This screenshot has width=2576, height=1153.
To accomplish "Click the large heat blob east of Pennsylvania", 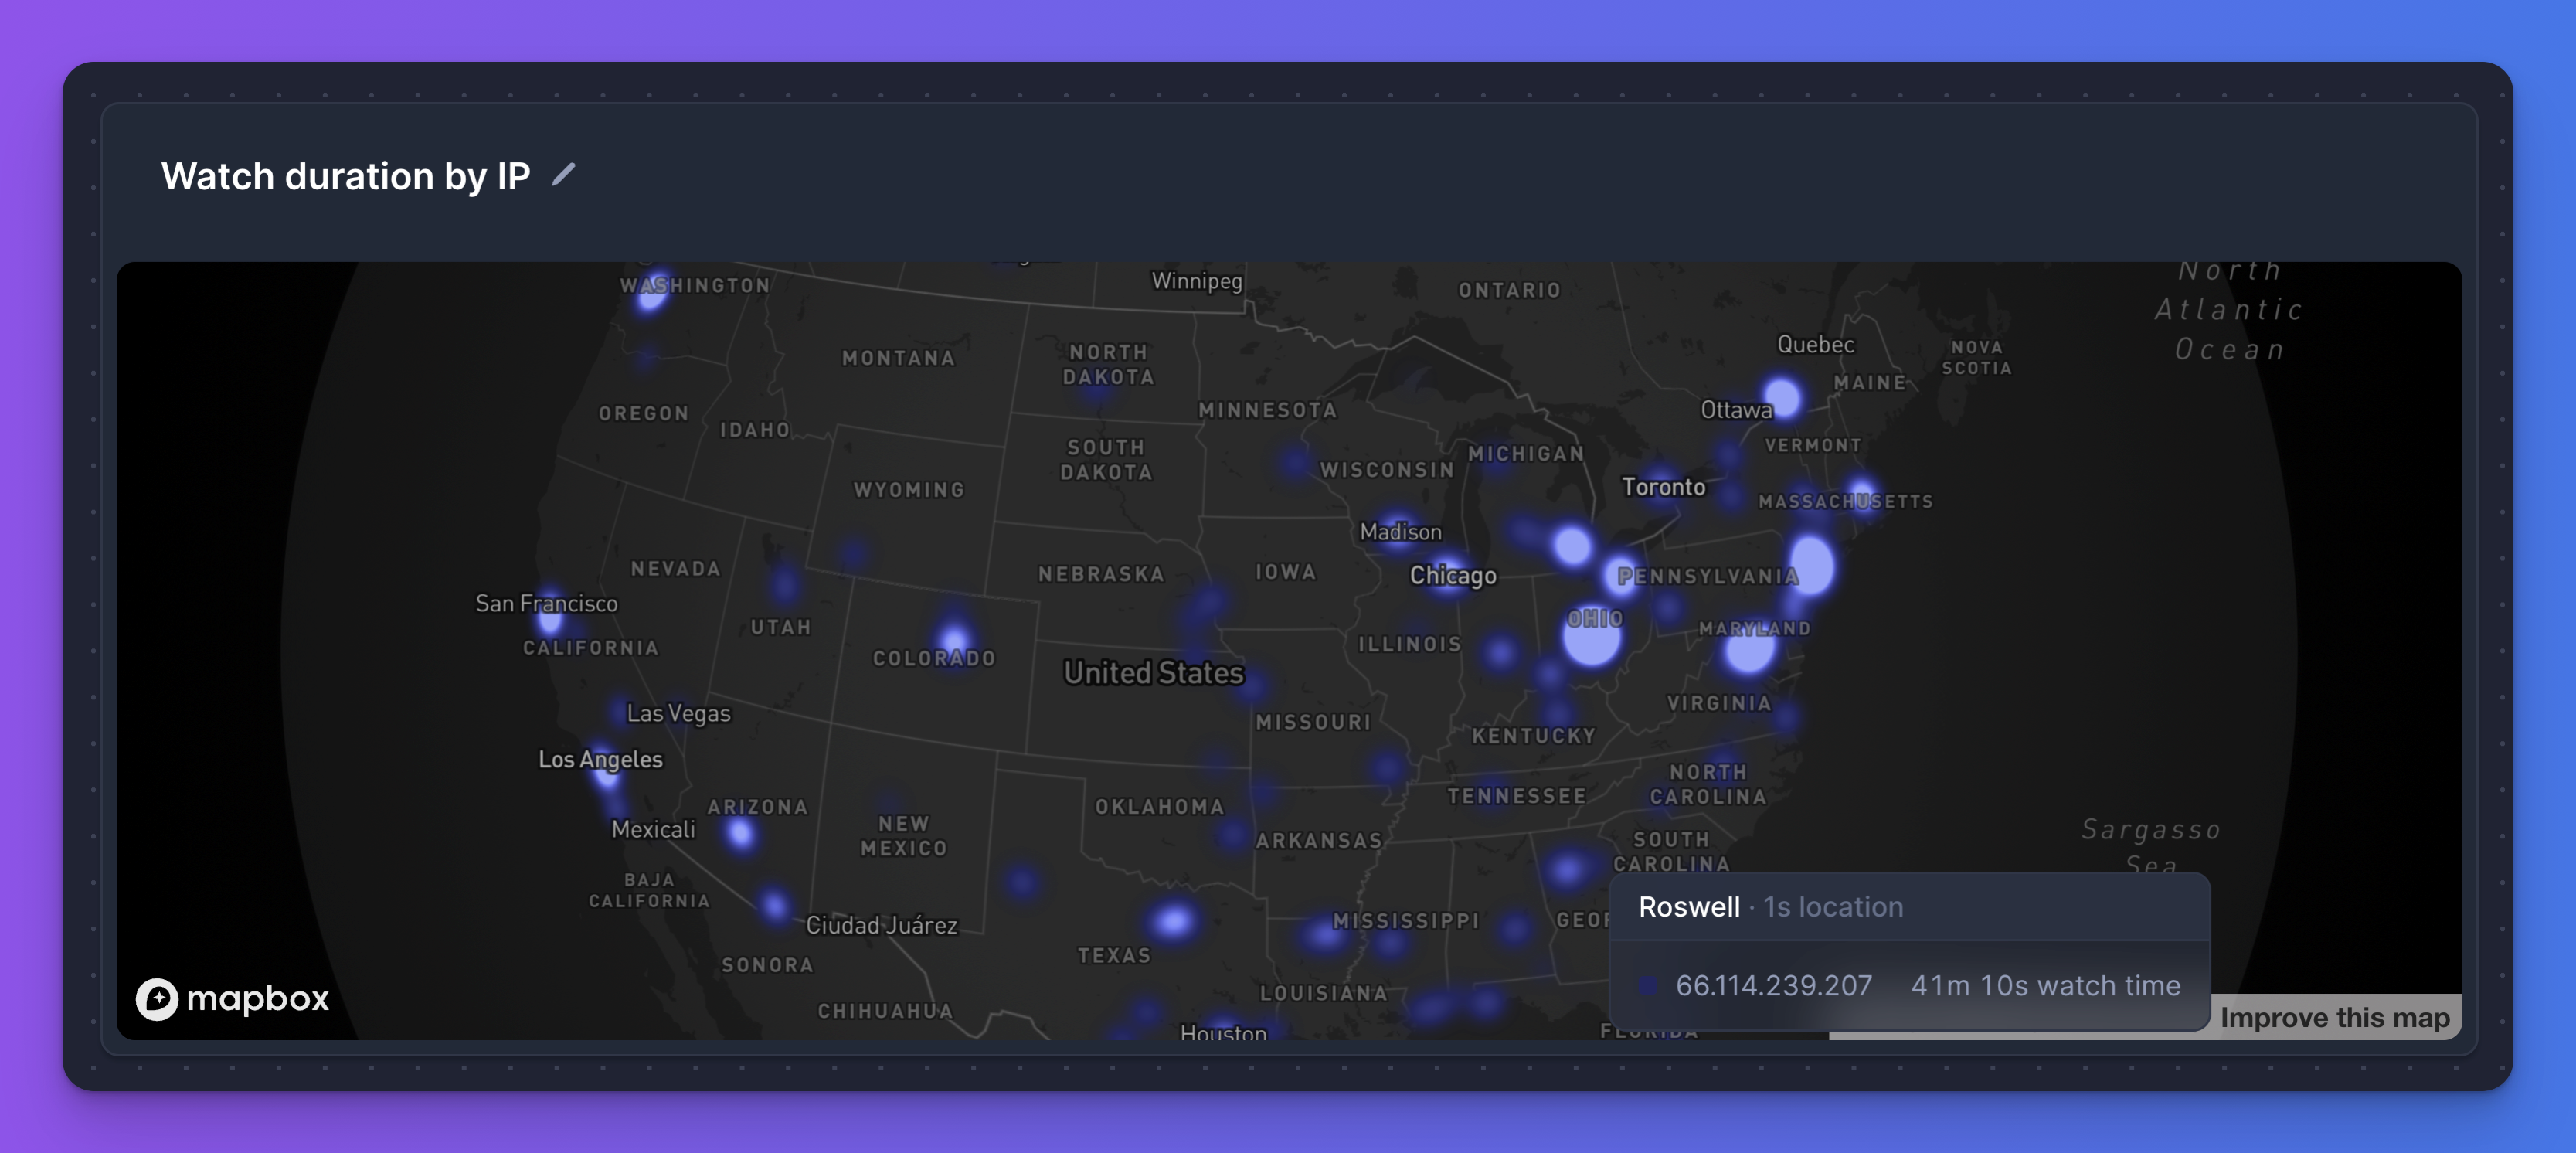I will click(x=1811, y=565).
